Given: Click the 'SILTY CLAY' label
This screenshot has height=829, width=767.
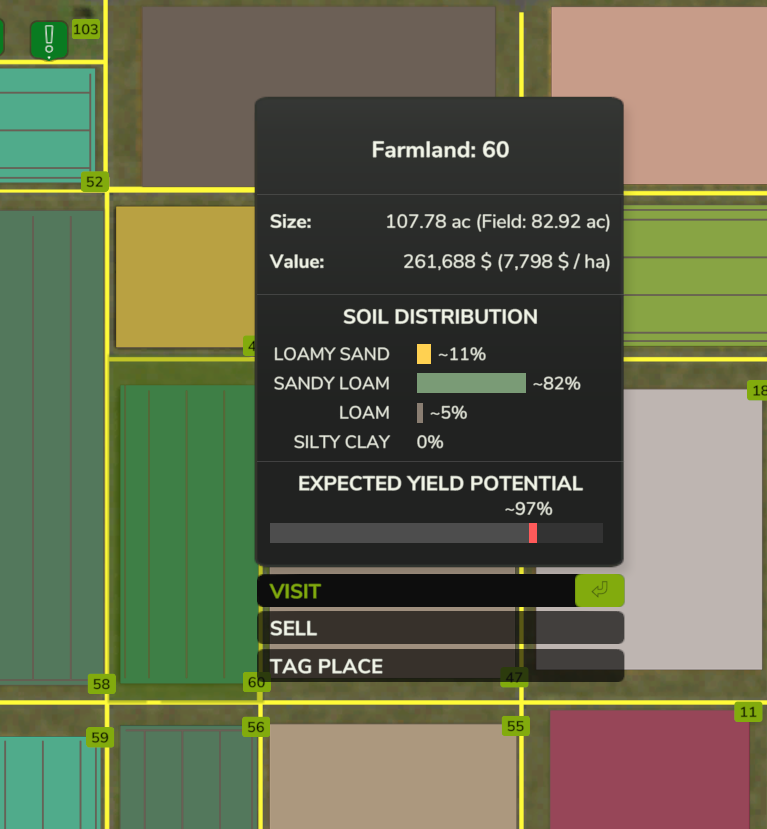Looking at the screenshot, I should point(342,442).
